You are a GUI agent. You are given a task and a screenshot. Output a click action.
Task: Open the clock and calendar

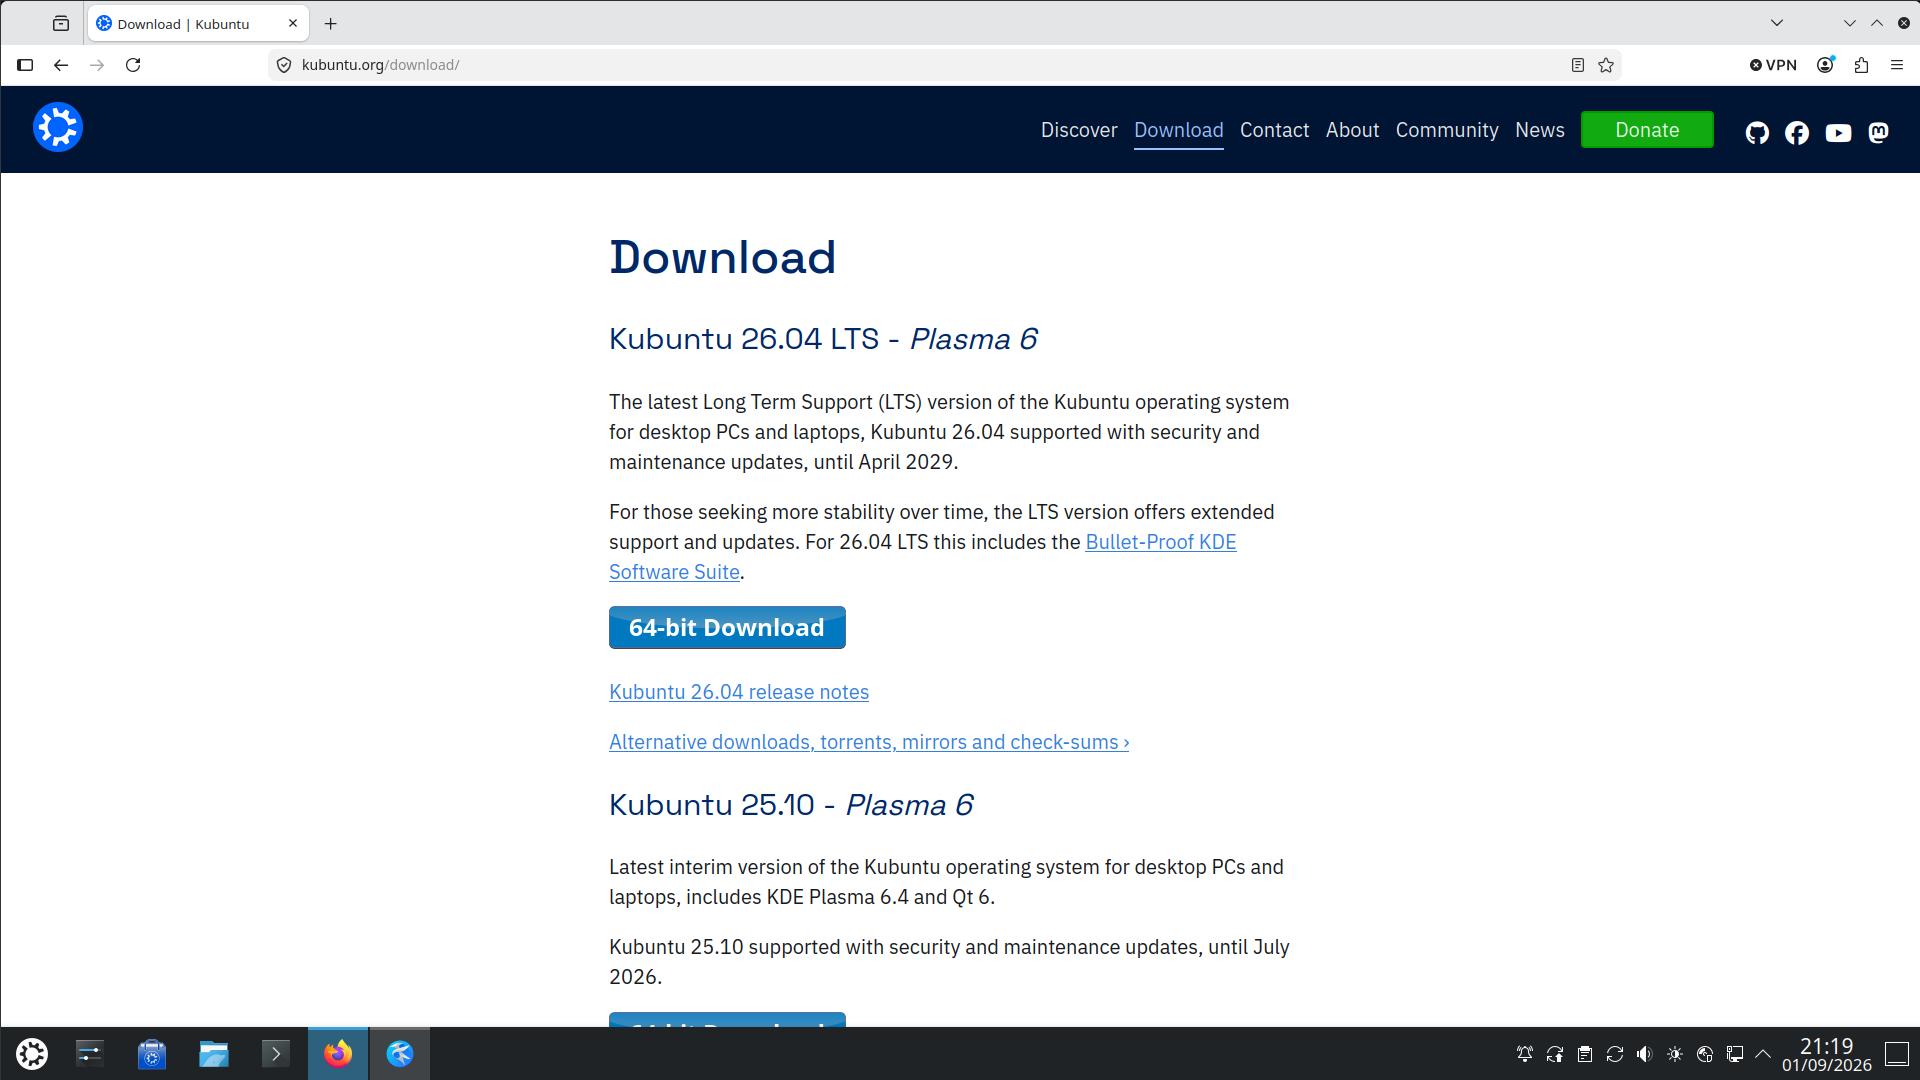click(1827, 1054)
